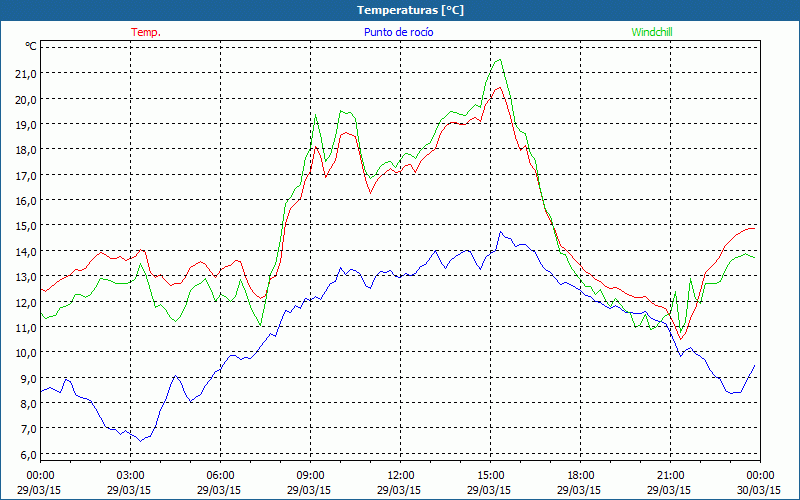
Task: Click the 18:00 time axis label
Action: [x=581, y=476]
